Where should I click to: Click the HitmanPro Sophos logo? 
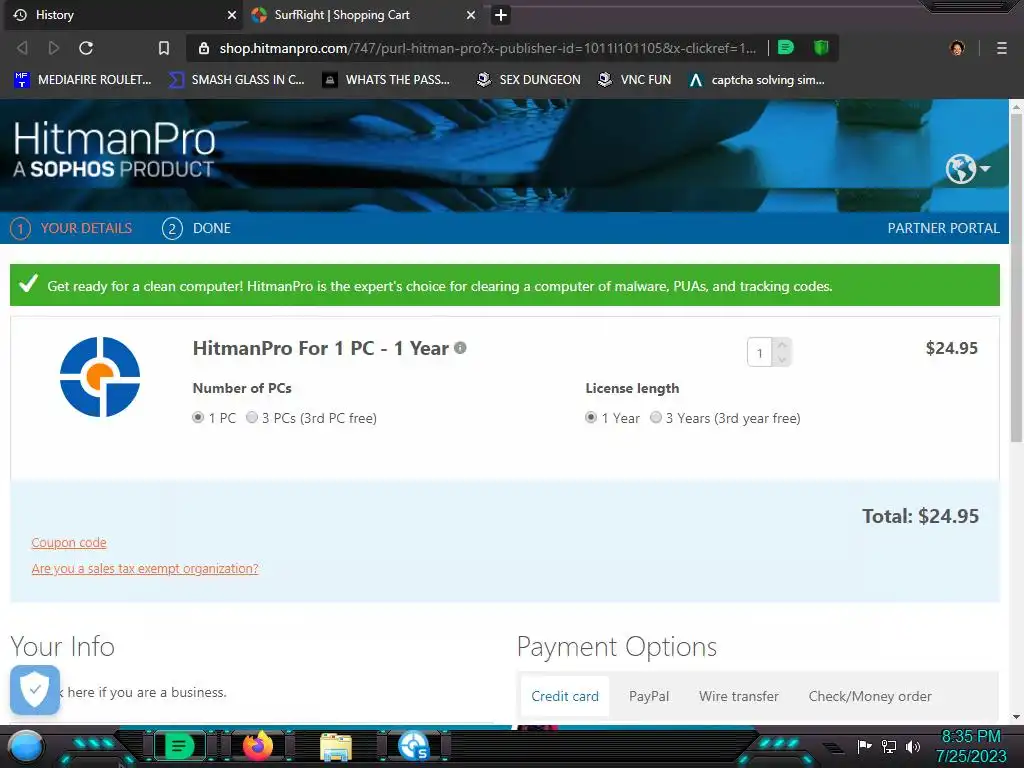click(x=114, y=149)
